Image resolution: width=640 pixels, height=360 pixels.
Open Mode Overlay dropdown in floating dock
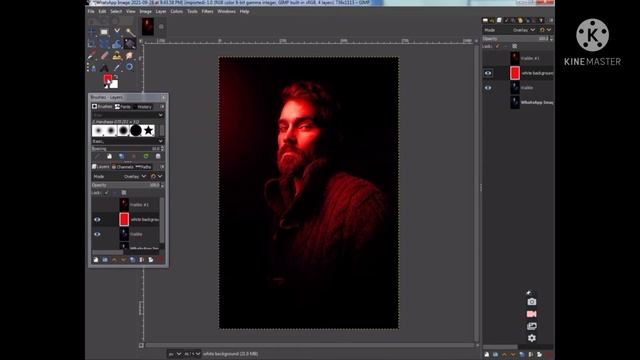tap(135, 176)
